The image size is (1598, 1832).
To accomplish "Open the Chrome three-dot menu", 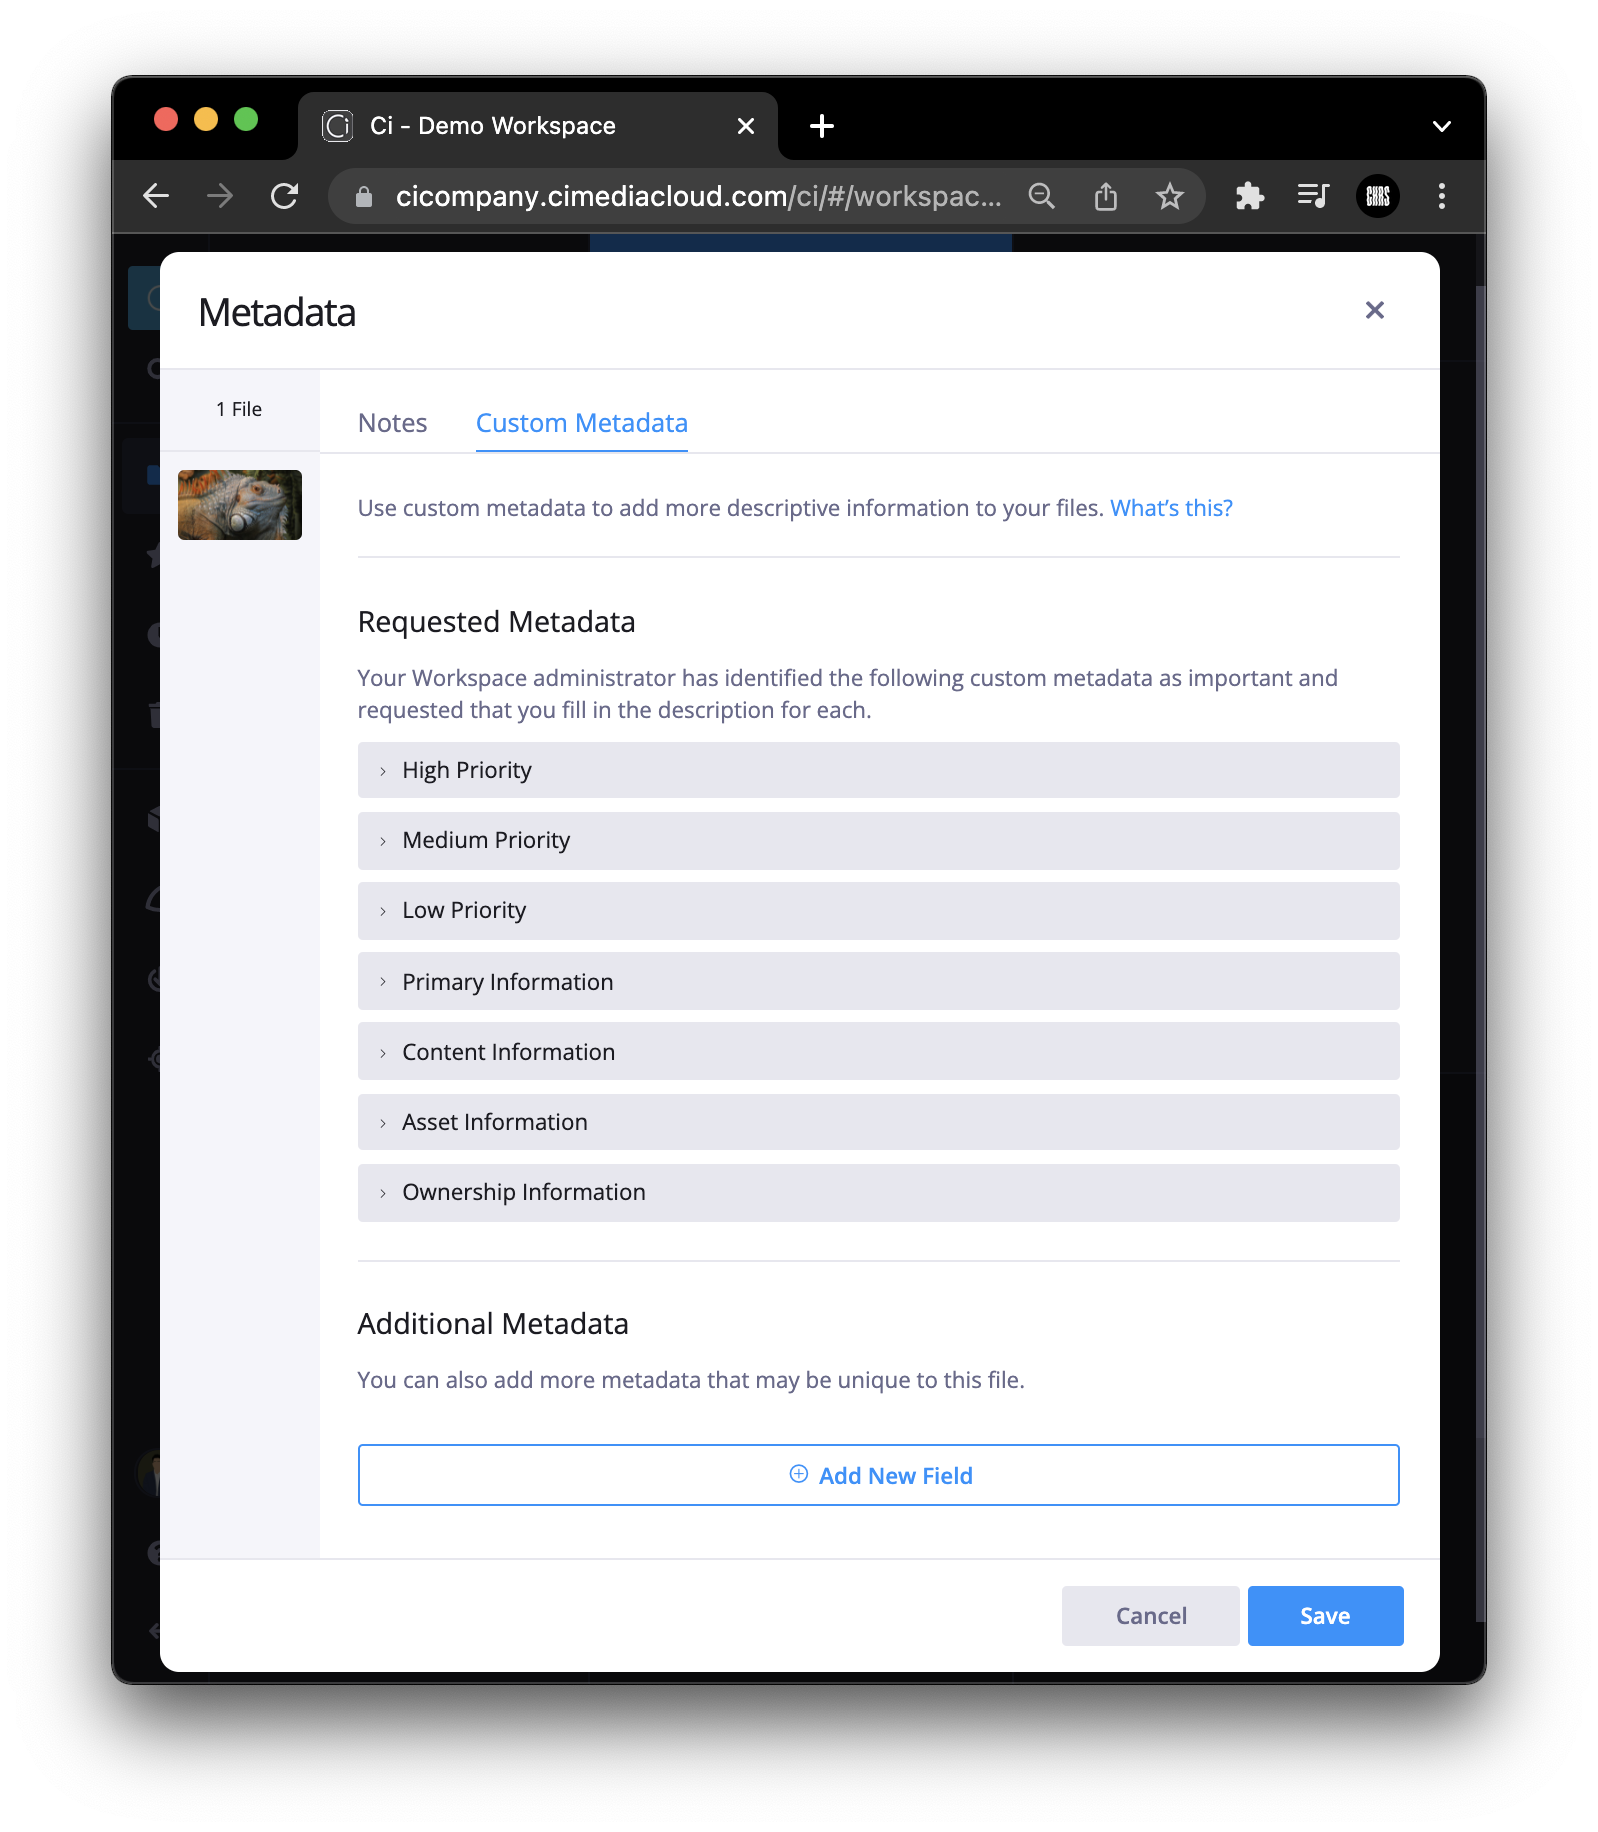I will tap(1442, 196).
